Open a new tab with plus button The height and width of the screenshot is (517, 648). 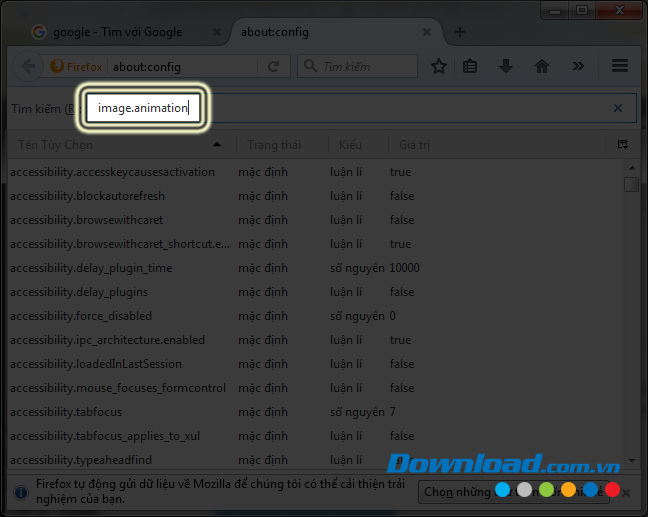pyautogui.click(x=460, y=31)
